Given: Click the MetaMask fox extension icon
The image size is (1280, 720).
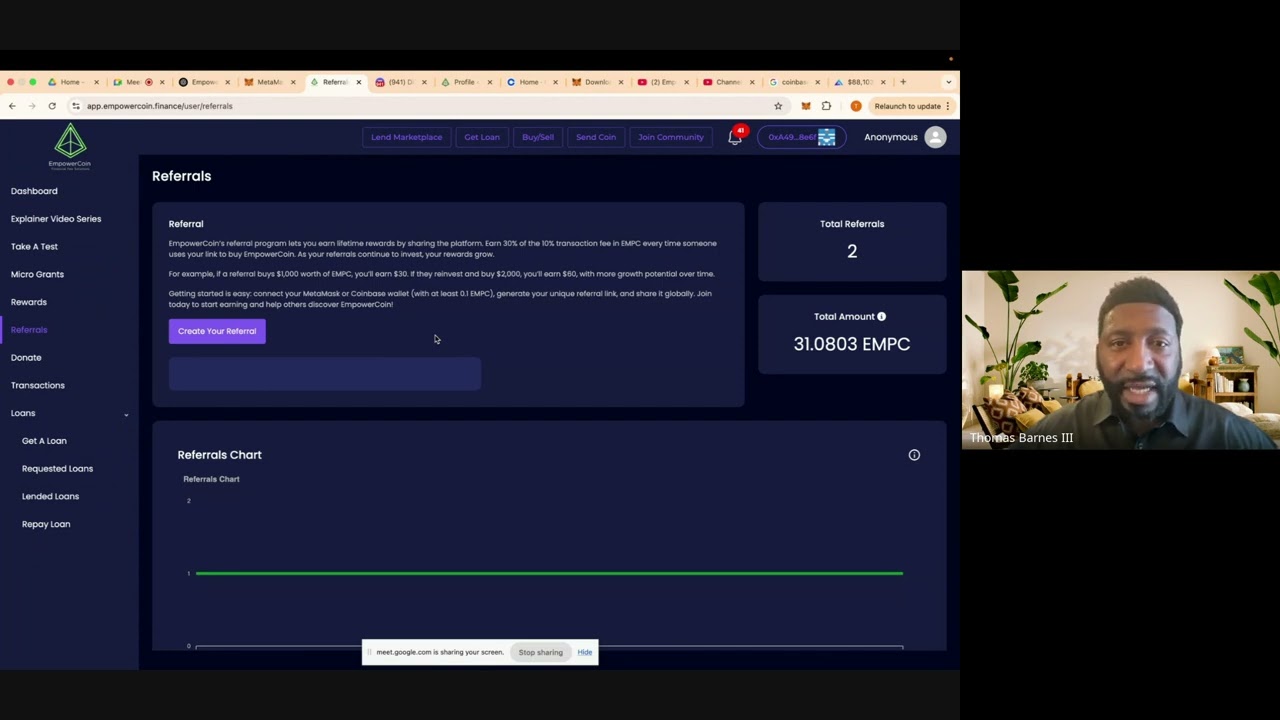Looking at the screenshot, I should 806,106.
